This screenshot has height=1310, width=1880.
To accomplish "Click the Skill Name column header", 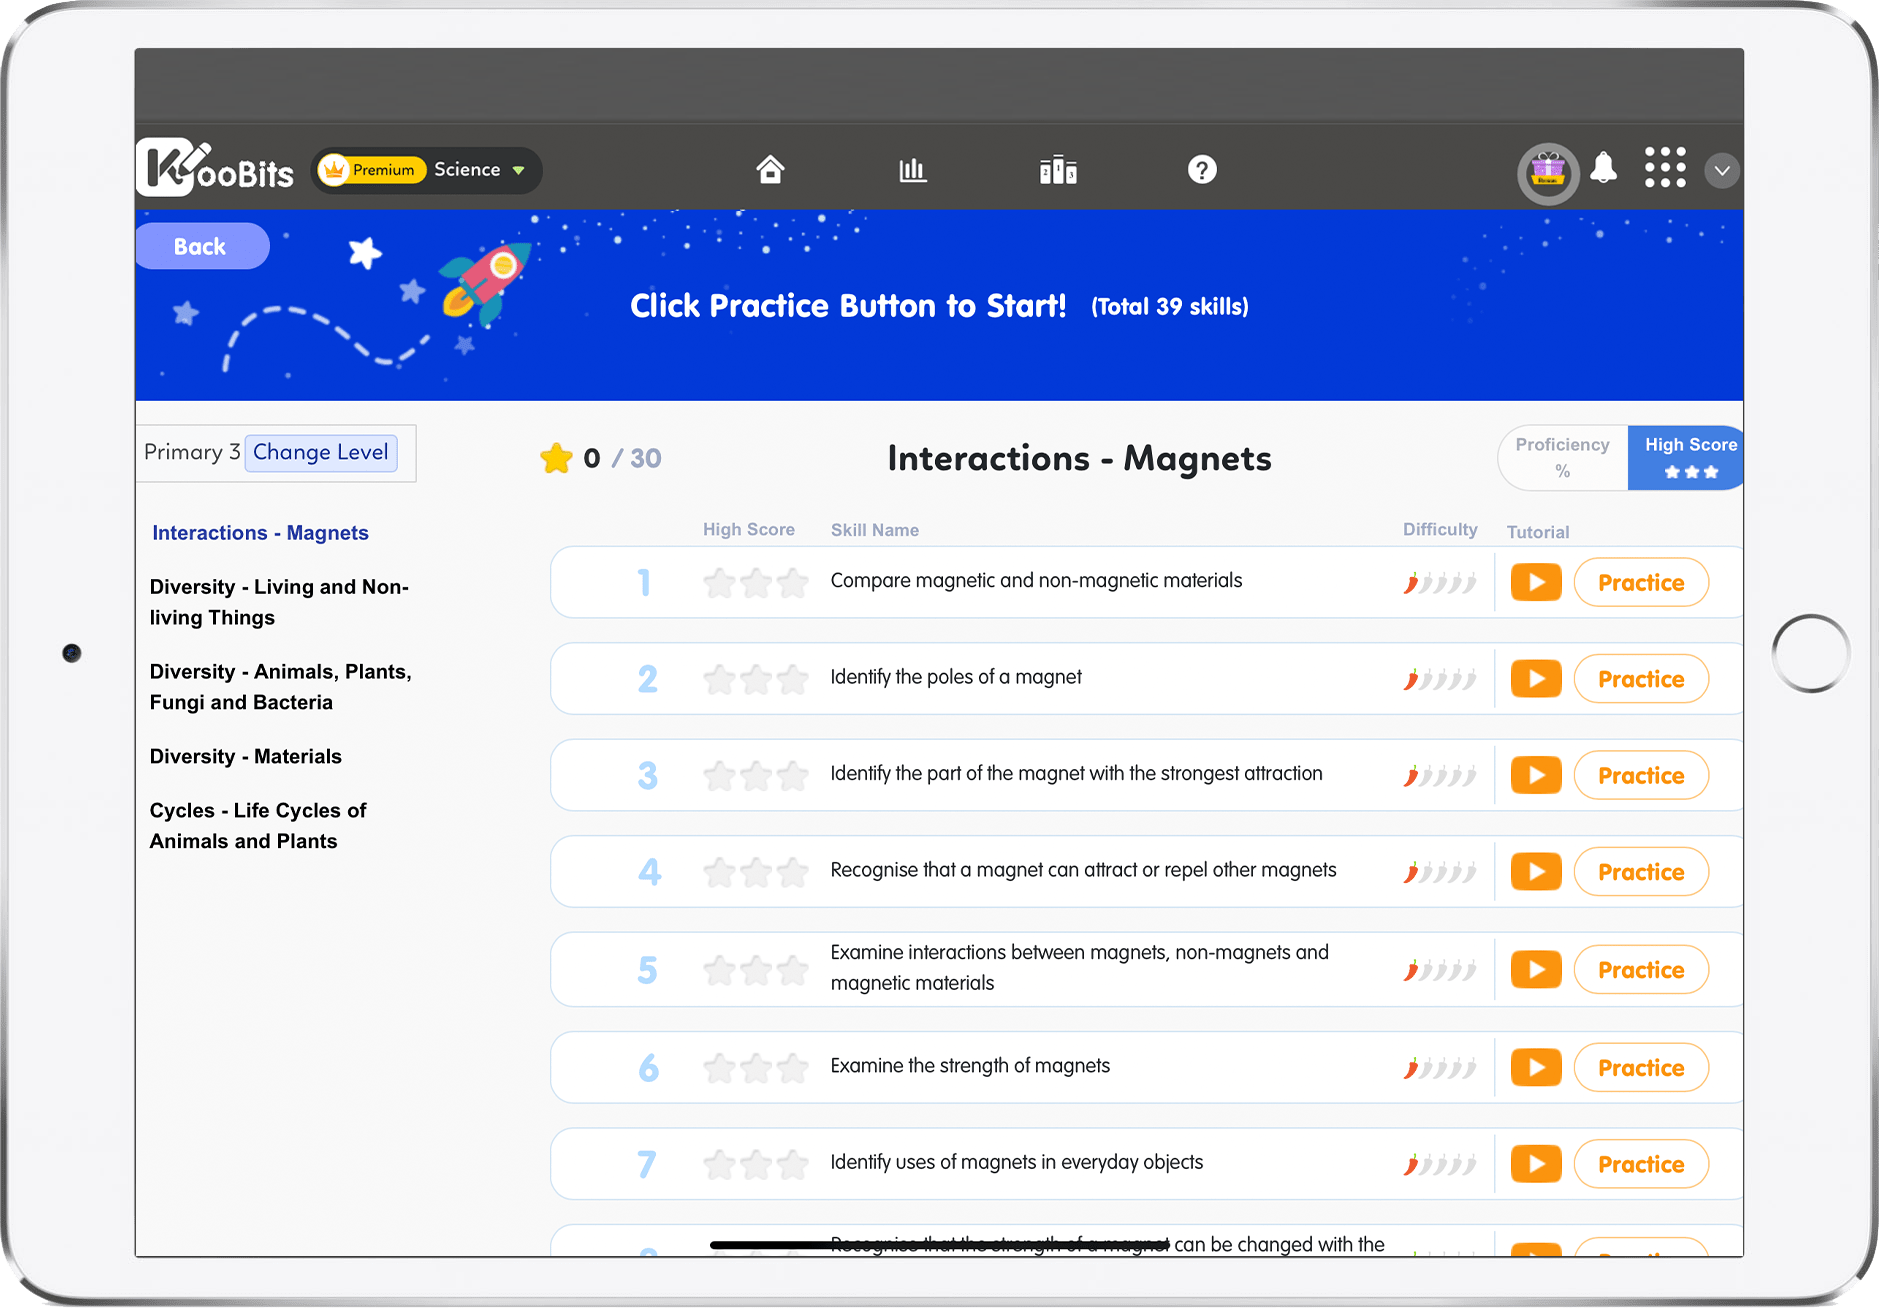I will pos(875,530).
